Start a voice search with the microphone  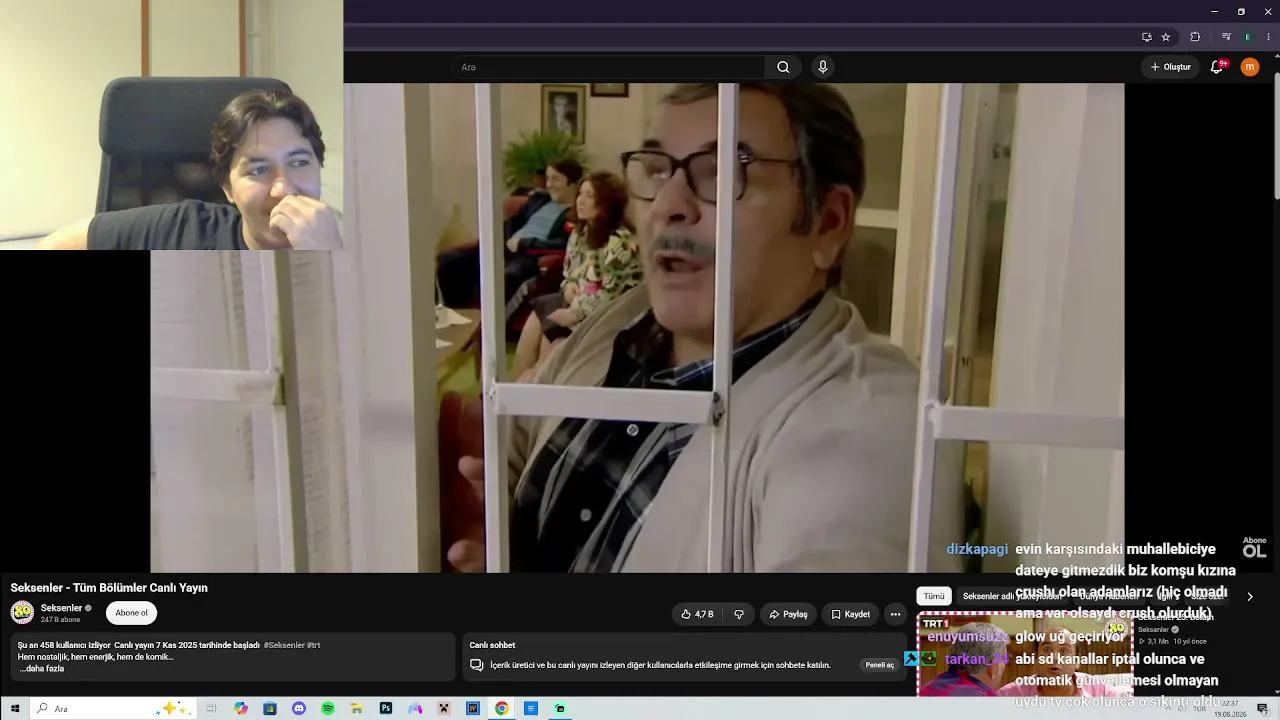point(823,67)
